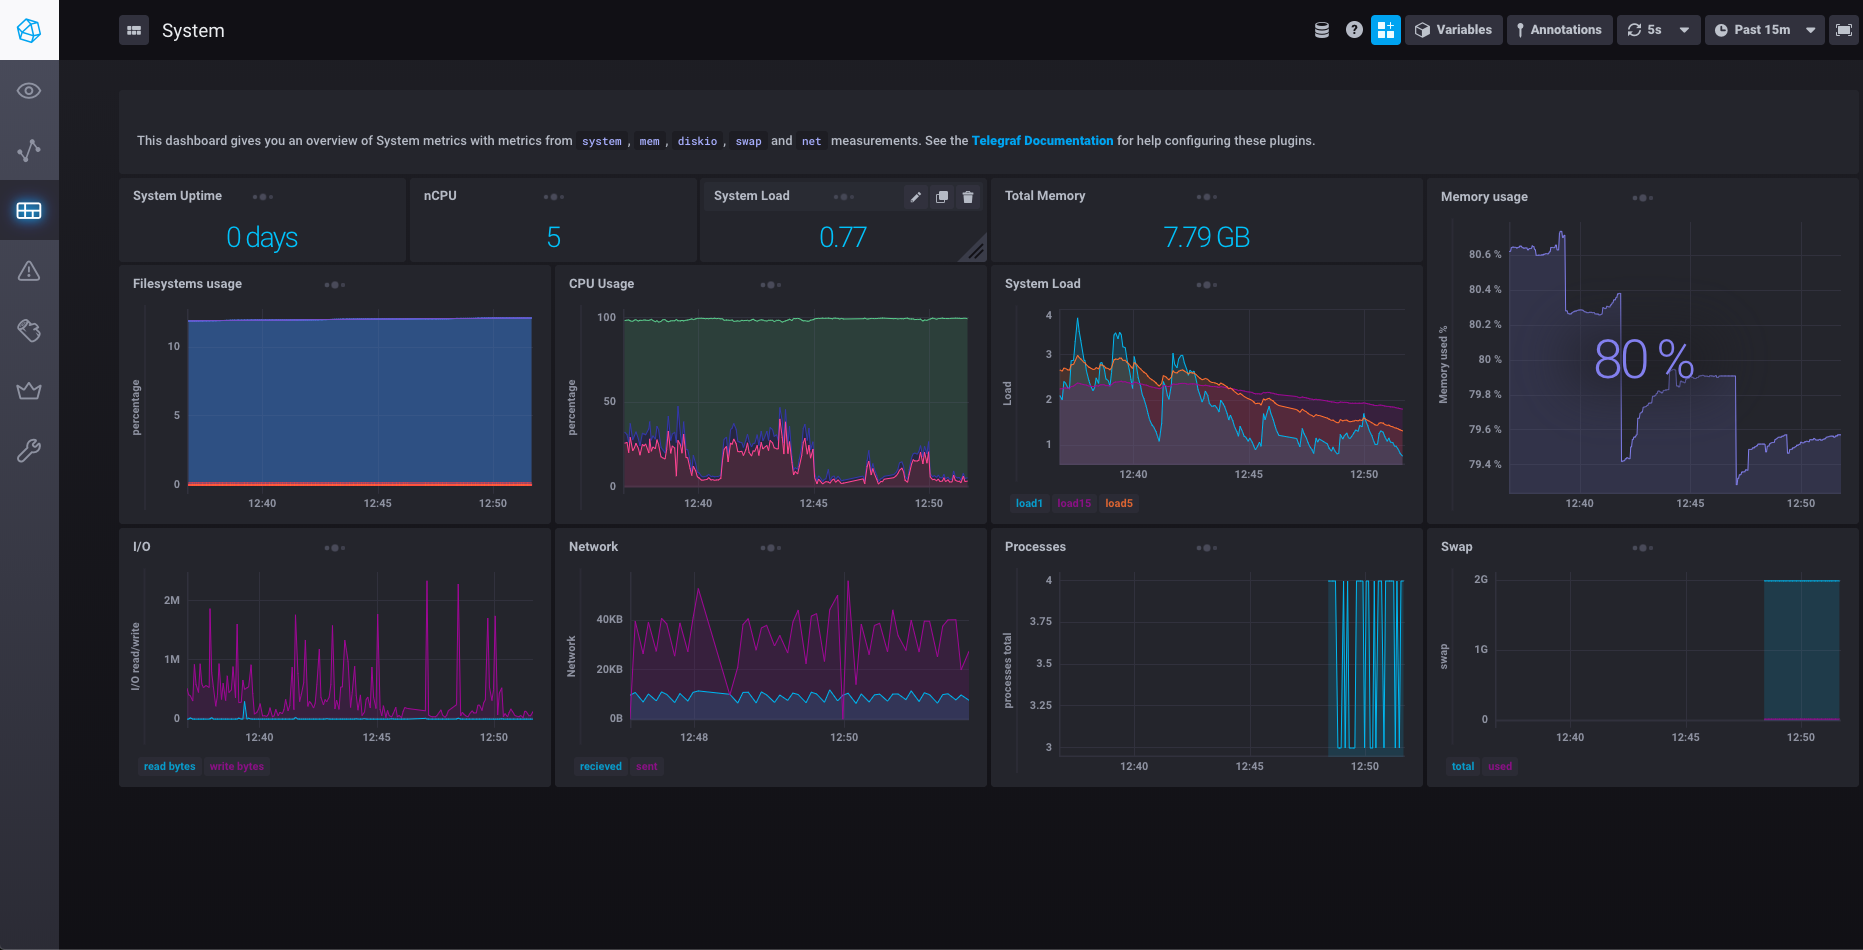Viewport: 1863px width, 950px height.
Task: Click the drag dots on the Network cell
Action: coord(771,548)
